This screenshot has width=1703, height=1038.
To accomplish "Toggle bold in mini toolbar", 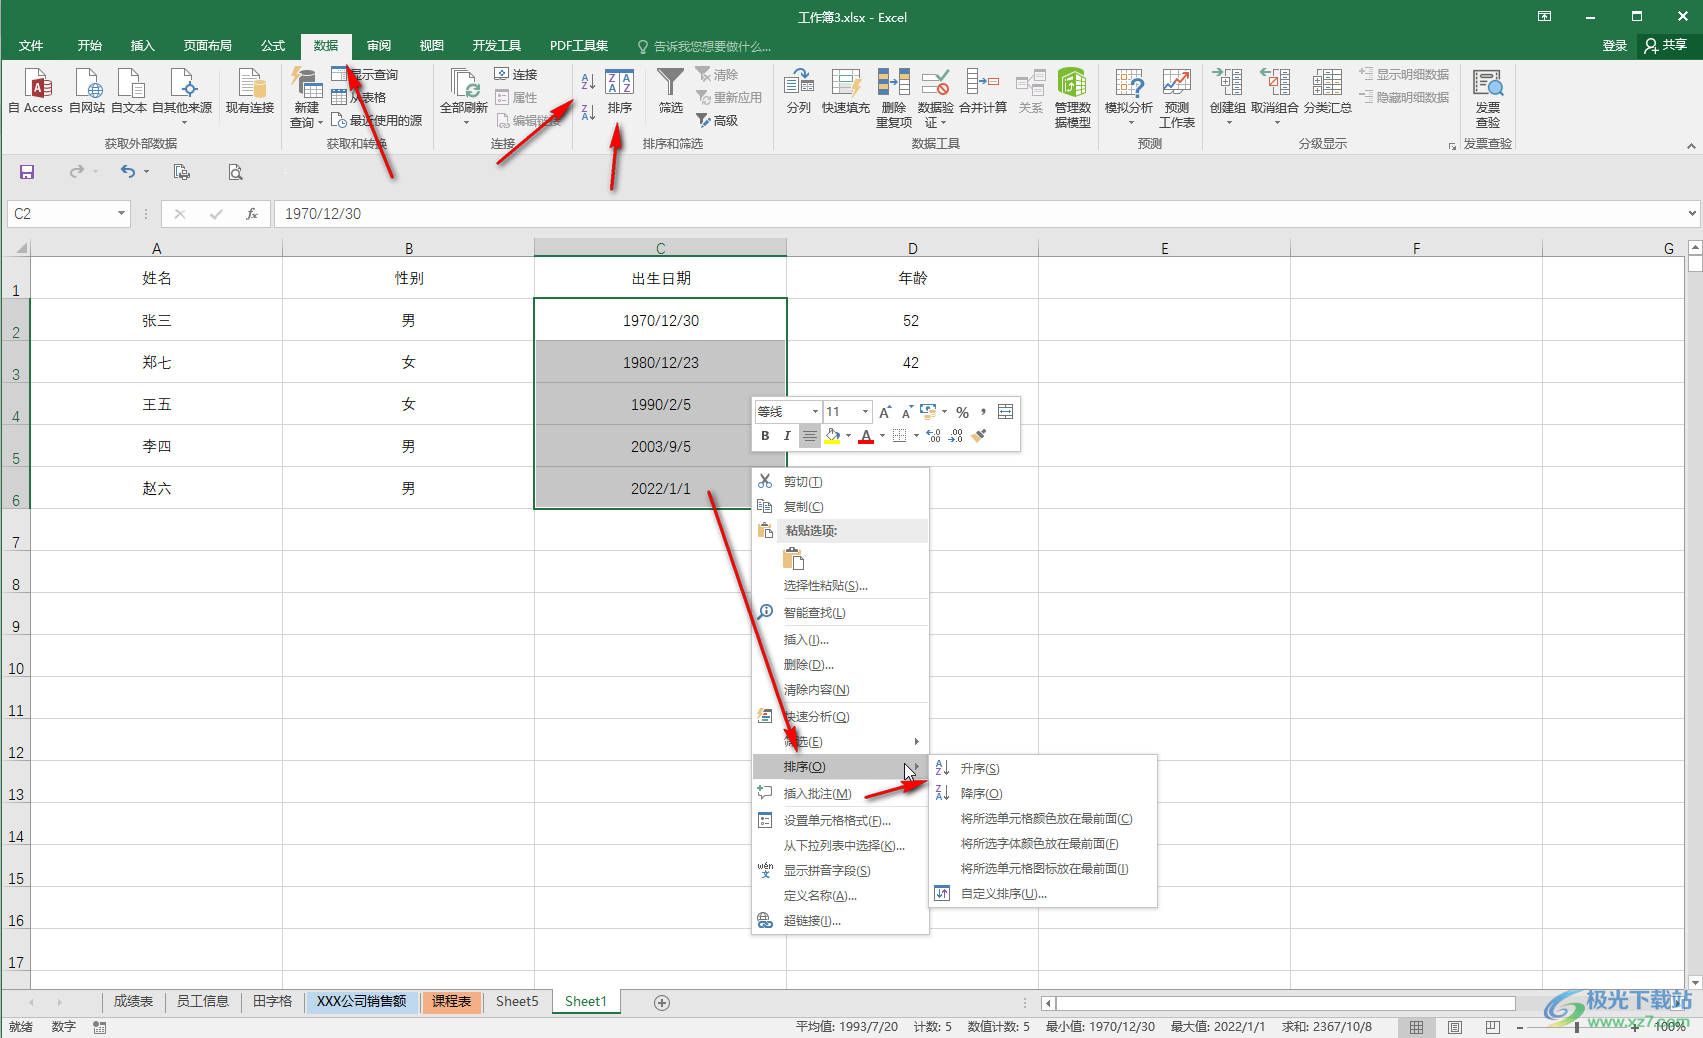I will point(765,436).
